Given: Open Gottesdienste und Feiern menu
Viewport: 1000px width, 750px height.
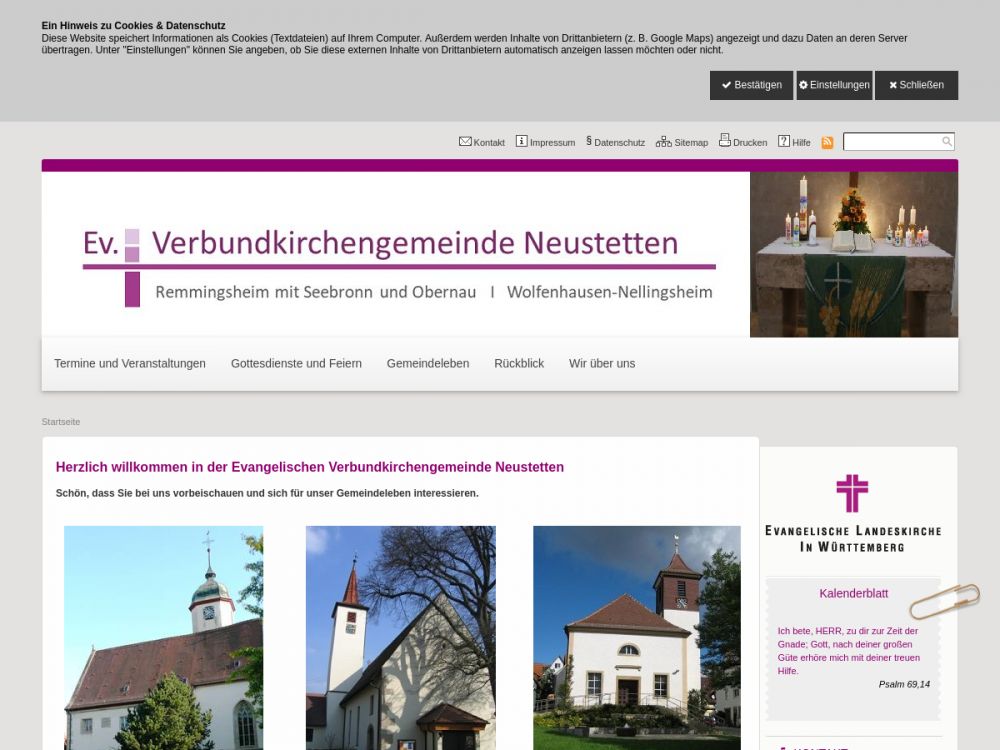Looking at the screenshot, I should 296,364.
